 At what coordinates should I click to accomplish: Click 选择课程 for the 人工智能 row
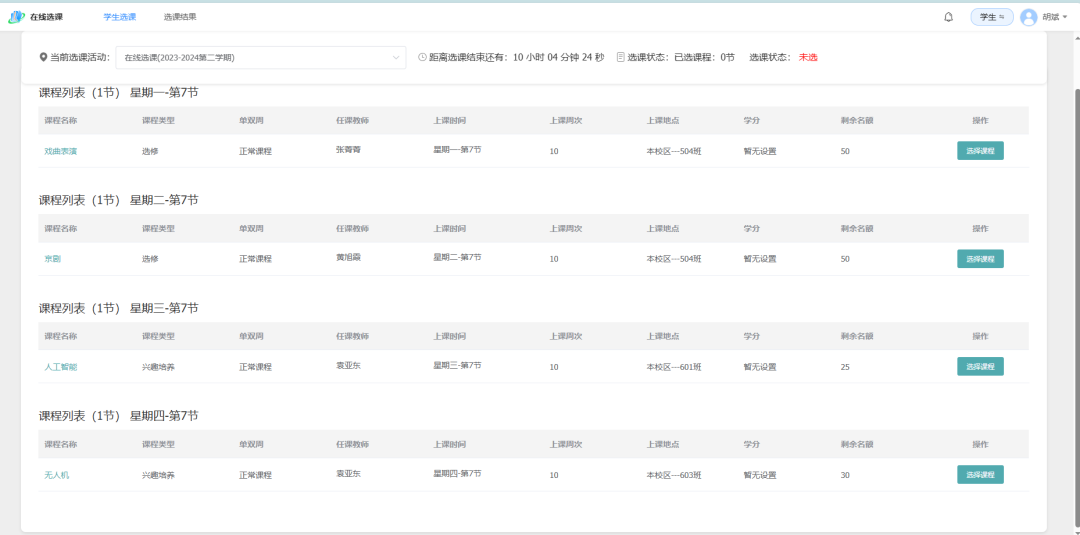click(x=980, y=366)
